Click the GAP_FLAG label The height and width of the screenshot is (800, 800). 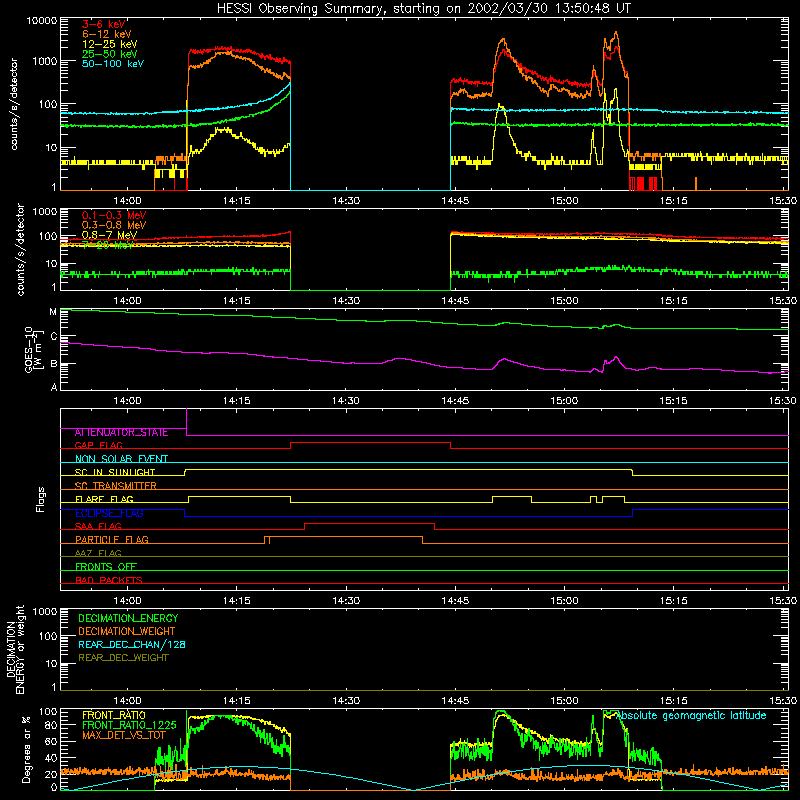(98, 445)
